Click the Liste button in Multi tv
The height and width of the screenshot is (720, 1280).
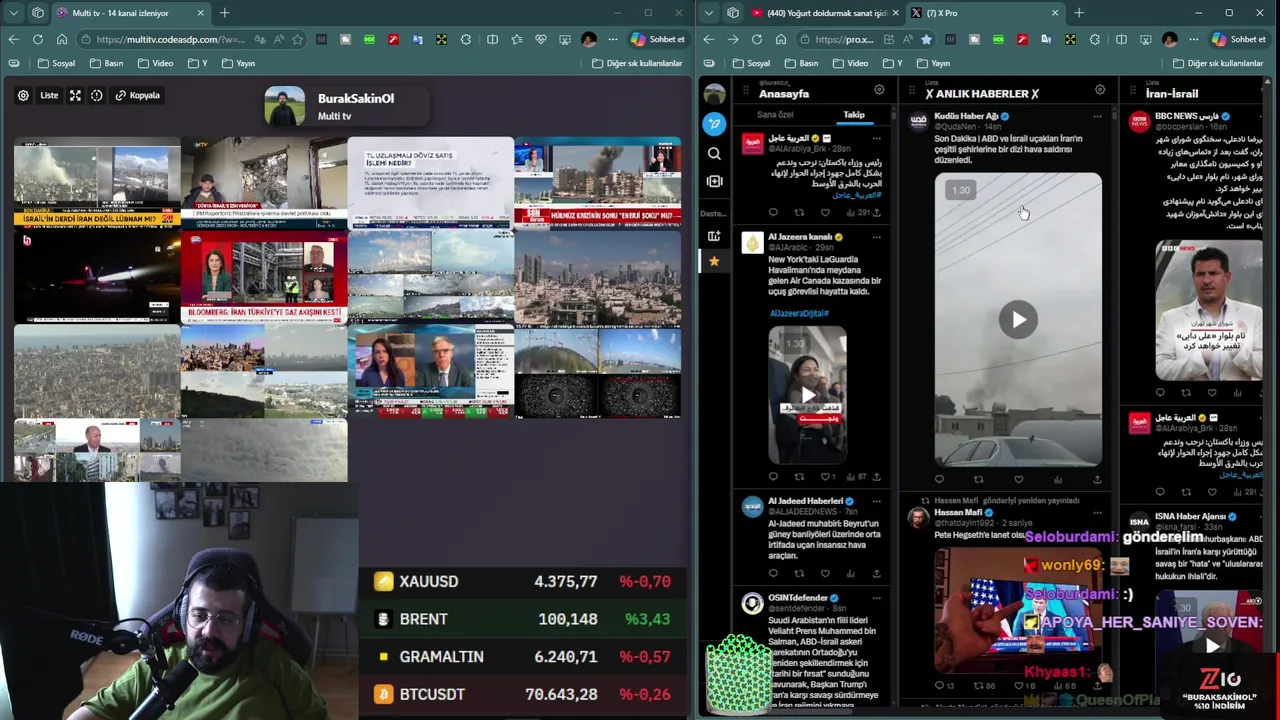[49, 95]
